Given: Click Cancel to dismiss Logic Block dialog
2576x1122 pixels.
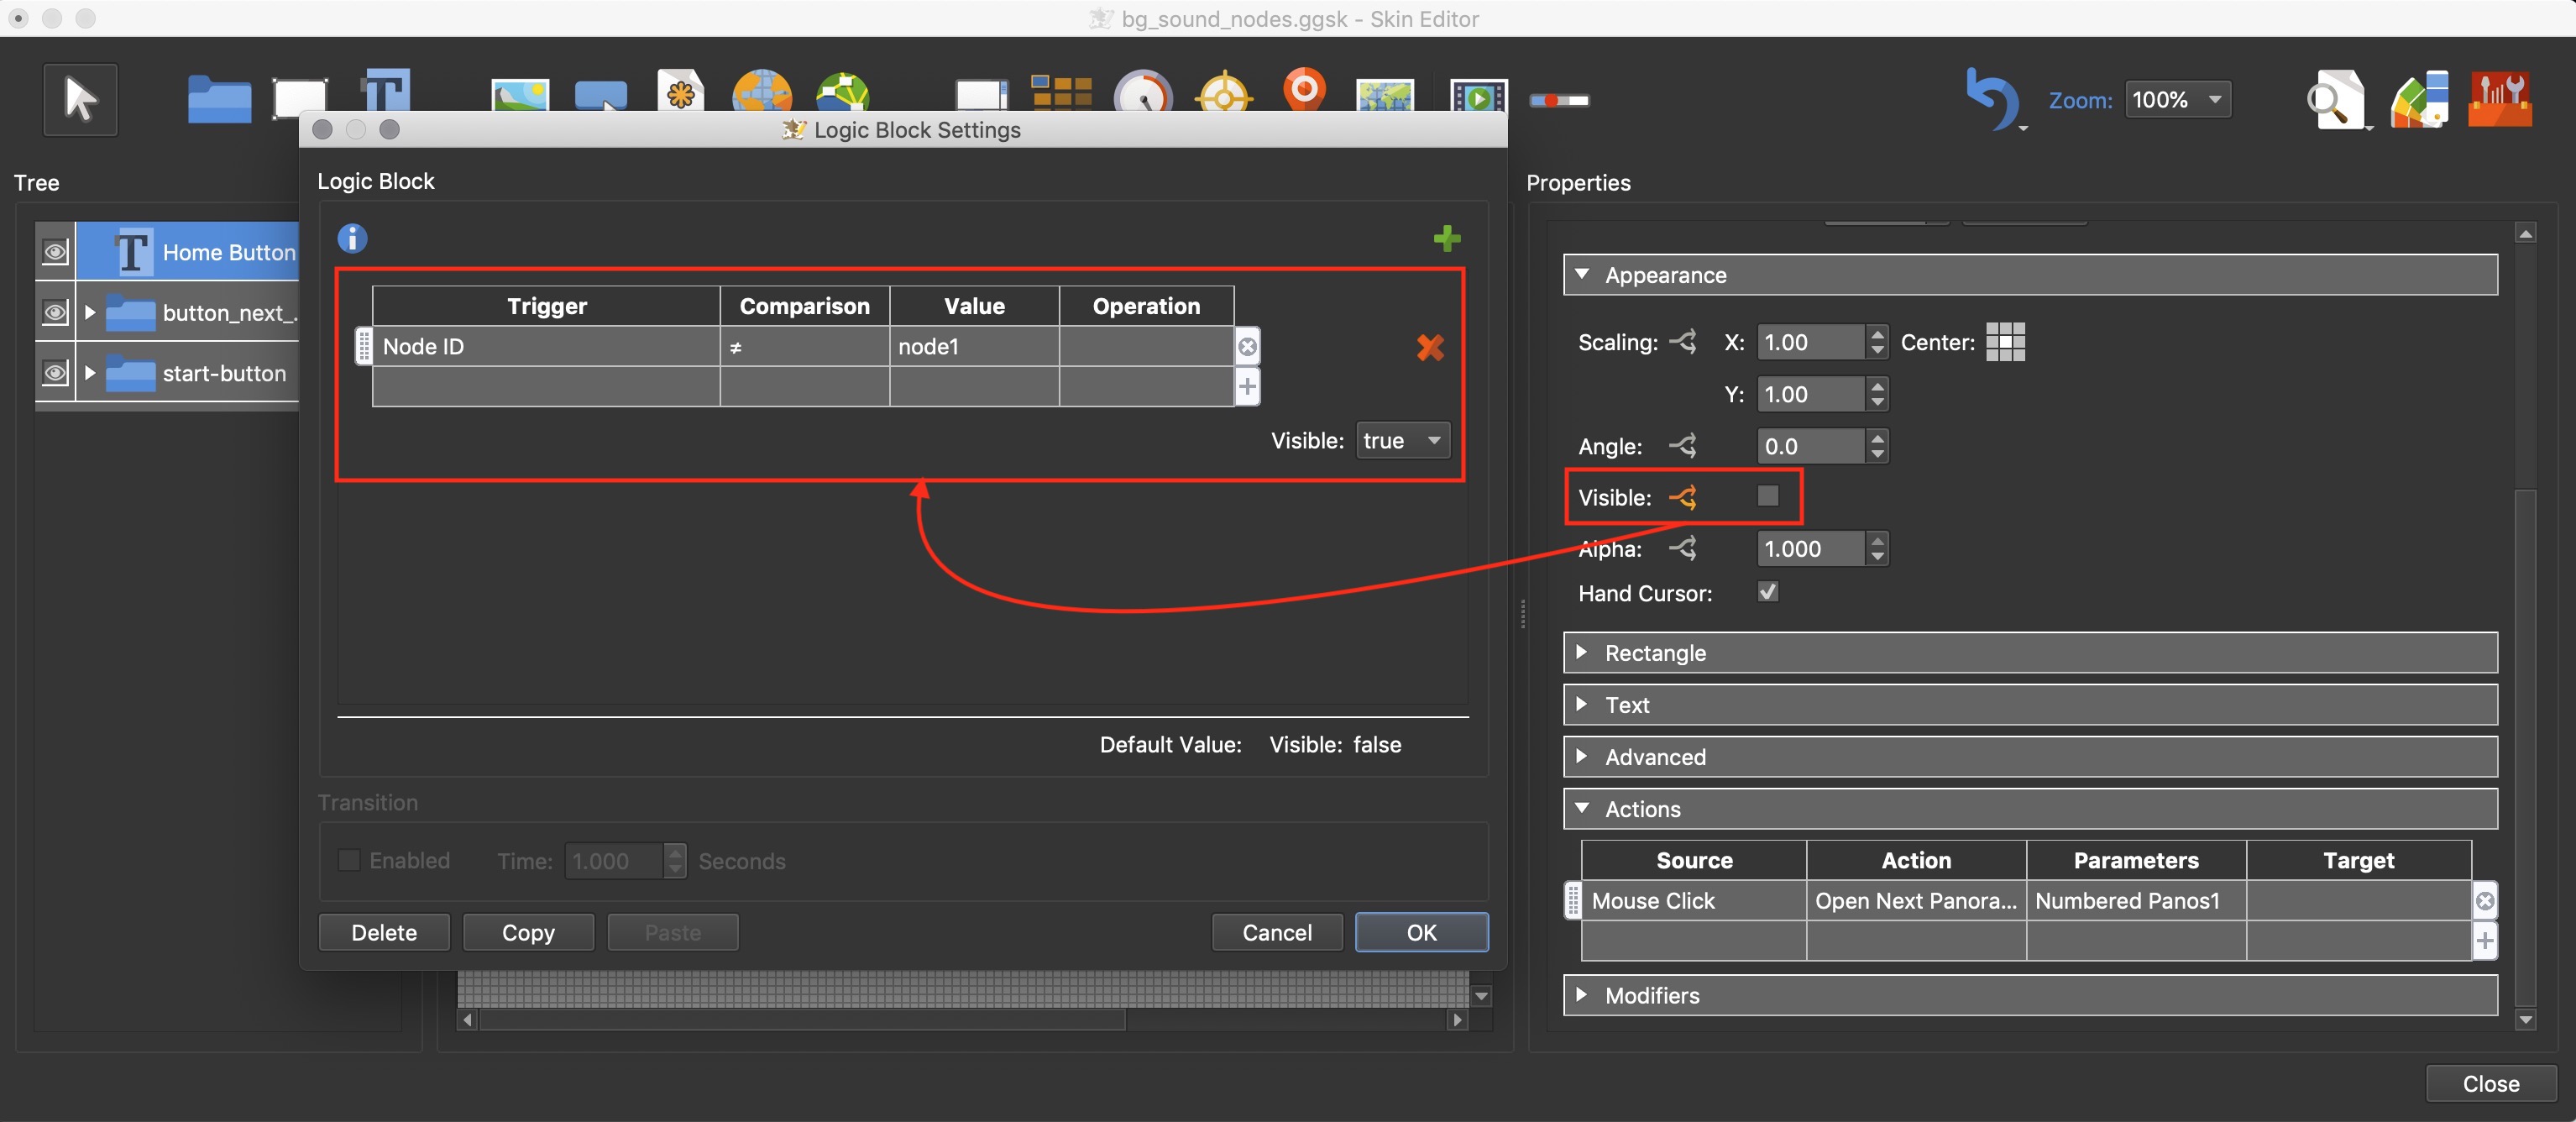Looking at the screenshot, I should pyautogui.click(x=1278, y=930).
